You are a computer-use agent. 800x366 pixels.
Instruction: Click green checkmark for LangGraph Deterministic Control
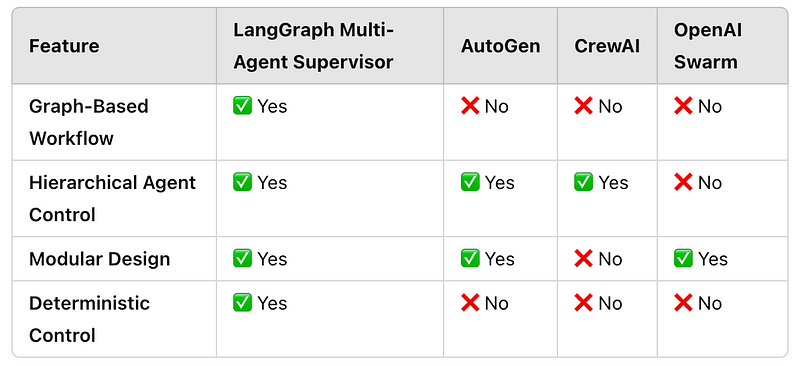[x=242, y=303]
